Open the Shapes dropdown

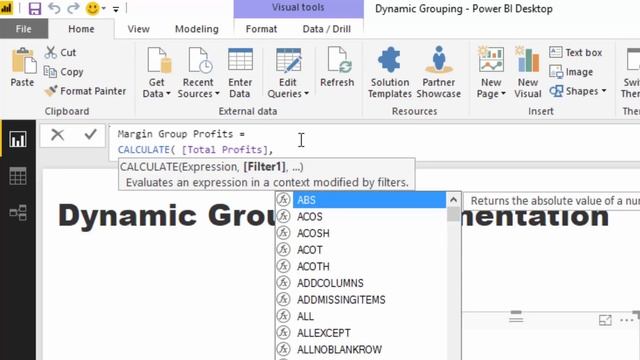[578, 91]
